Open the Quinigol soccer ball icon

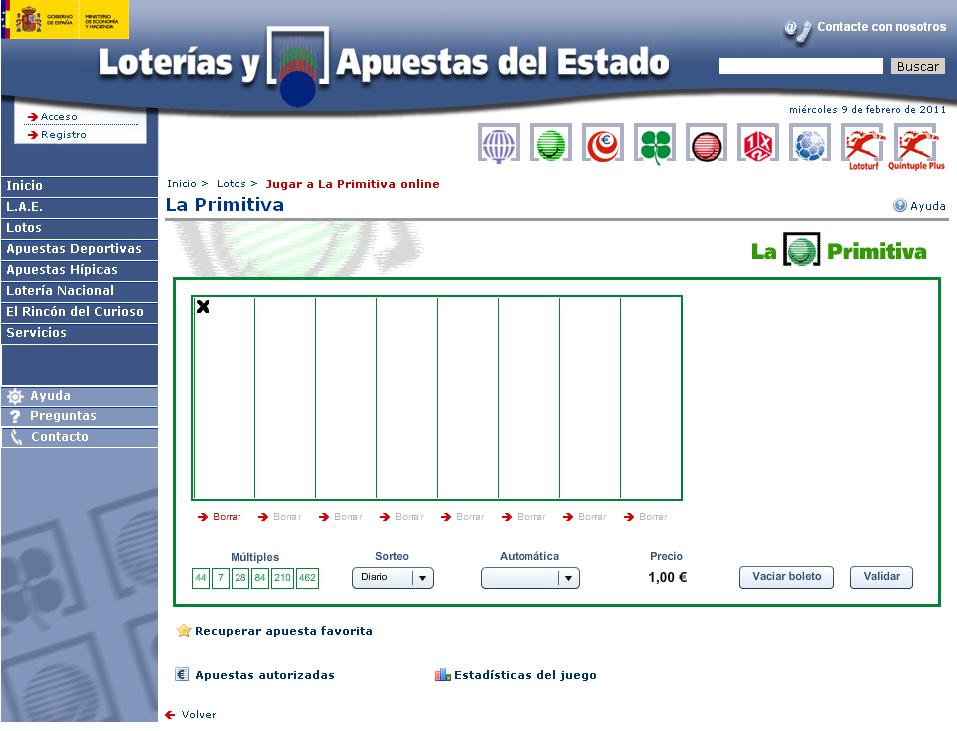pos(809,144)
